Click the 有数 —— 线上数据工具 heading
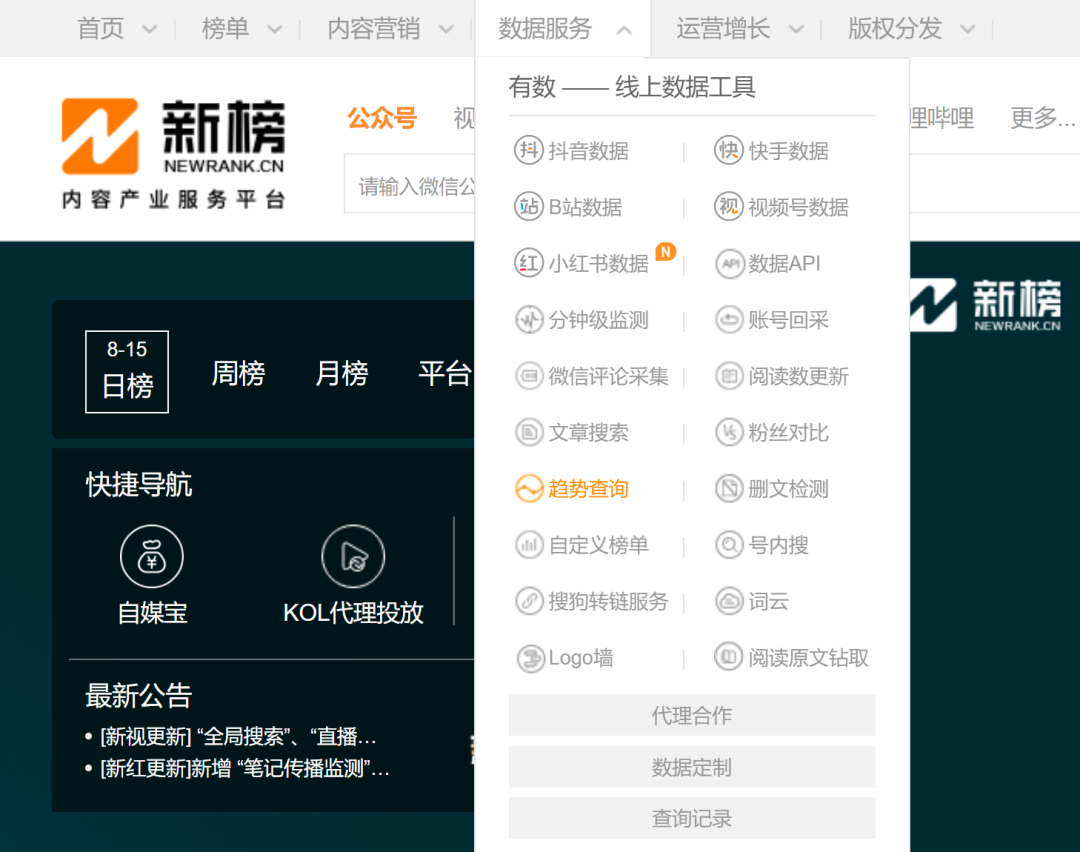This screenshot has height=852, width=1080. 632,87
